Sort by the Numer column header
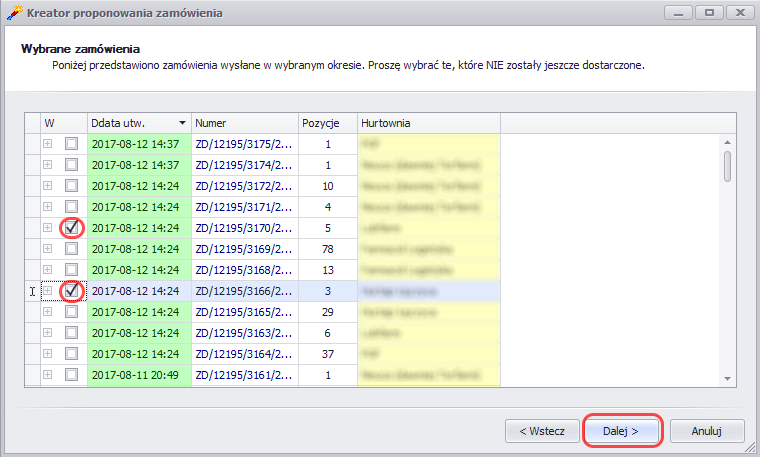 click(243, 123)
